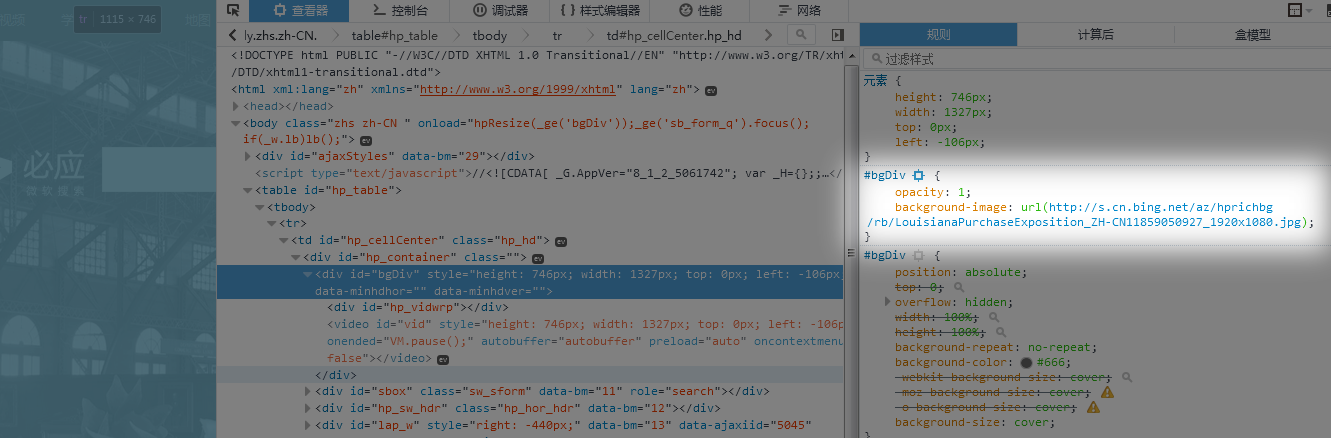This screenshot has width=1331, height=438.
Task: Open the HTML search magnifier box
Action: 803,36
